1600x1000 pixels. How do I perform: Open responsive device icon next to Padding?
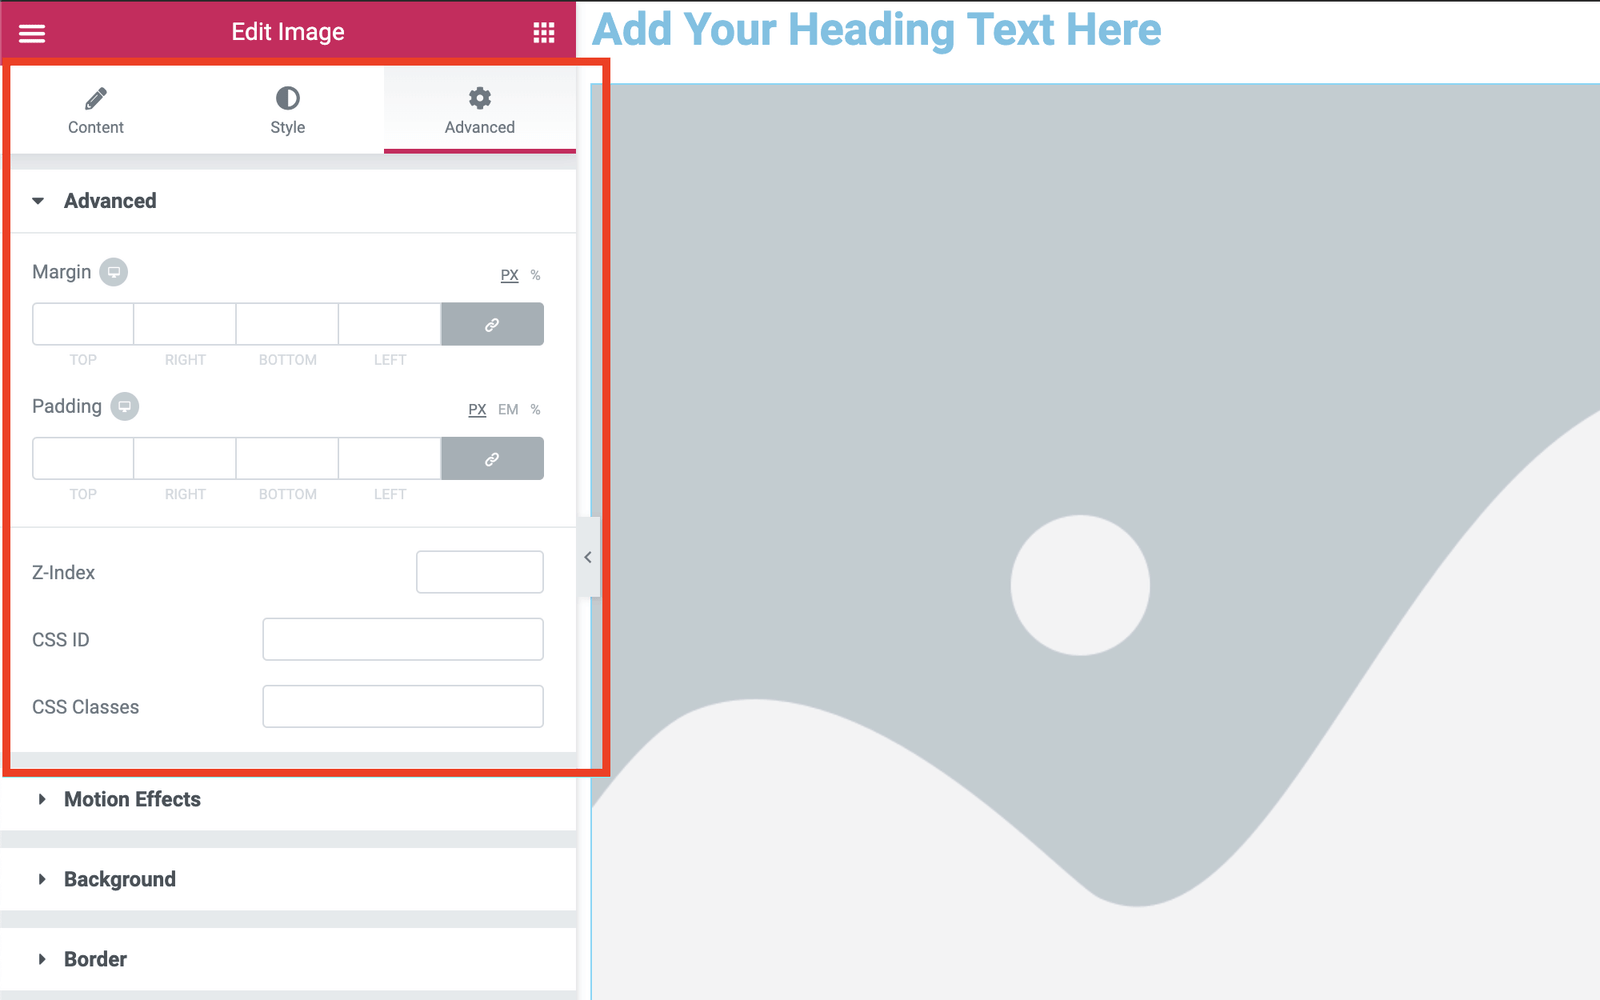click(x=124, y=407)
